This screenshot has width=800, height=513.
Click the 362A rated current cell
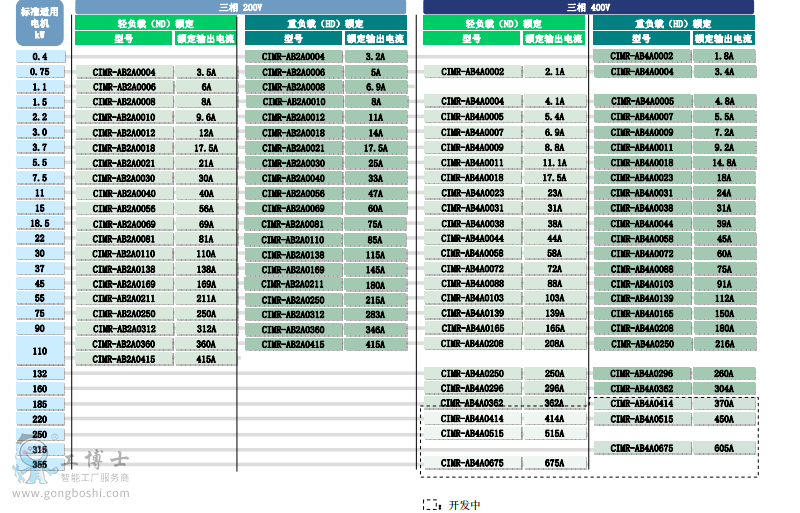[x=554, y=404]
